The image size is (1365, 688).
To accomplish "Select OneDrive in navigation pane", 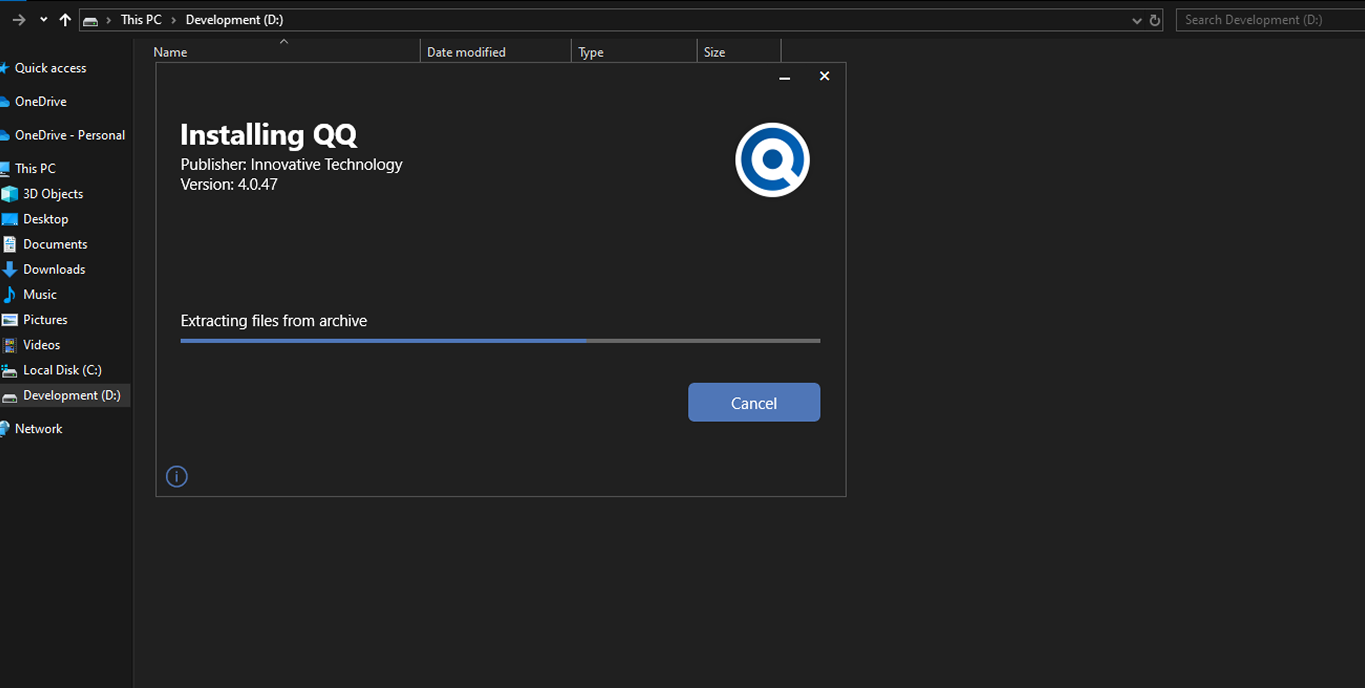I will pyautogui.click(x=41, y=101).
